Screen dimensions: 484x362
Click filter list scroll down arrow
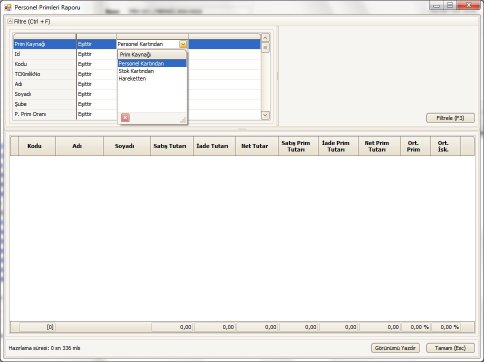coord(265,115)
